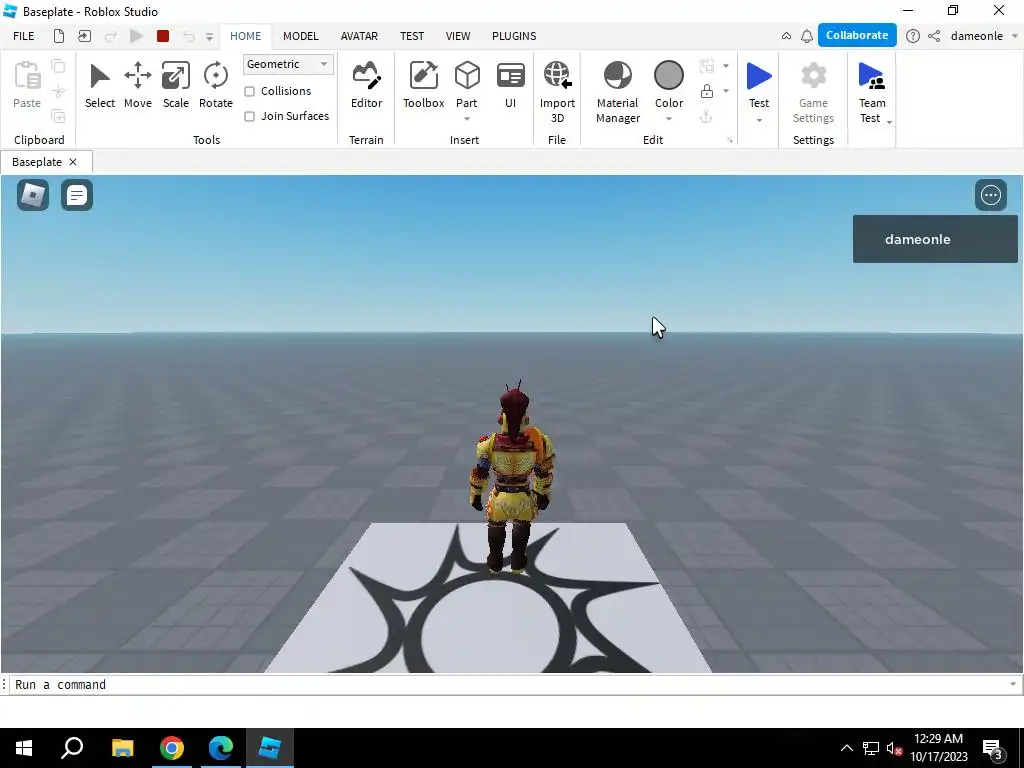Activate the Select tool
Viewport: 1024px width, 768px height.
(99, 85)
